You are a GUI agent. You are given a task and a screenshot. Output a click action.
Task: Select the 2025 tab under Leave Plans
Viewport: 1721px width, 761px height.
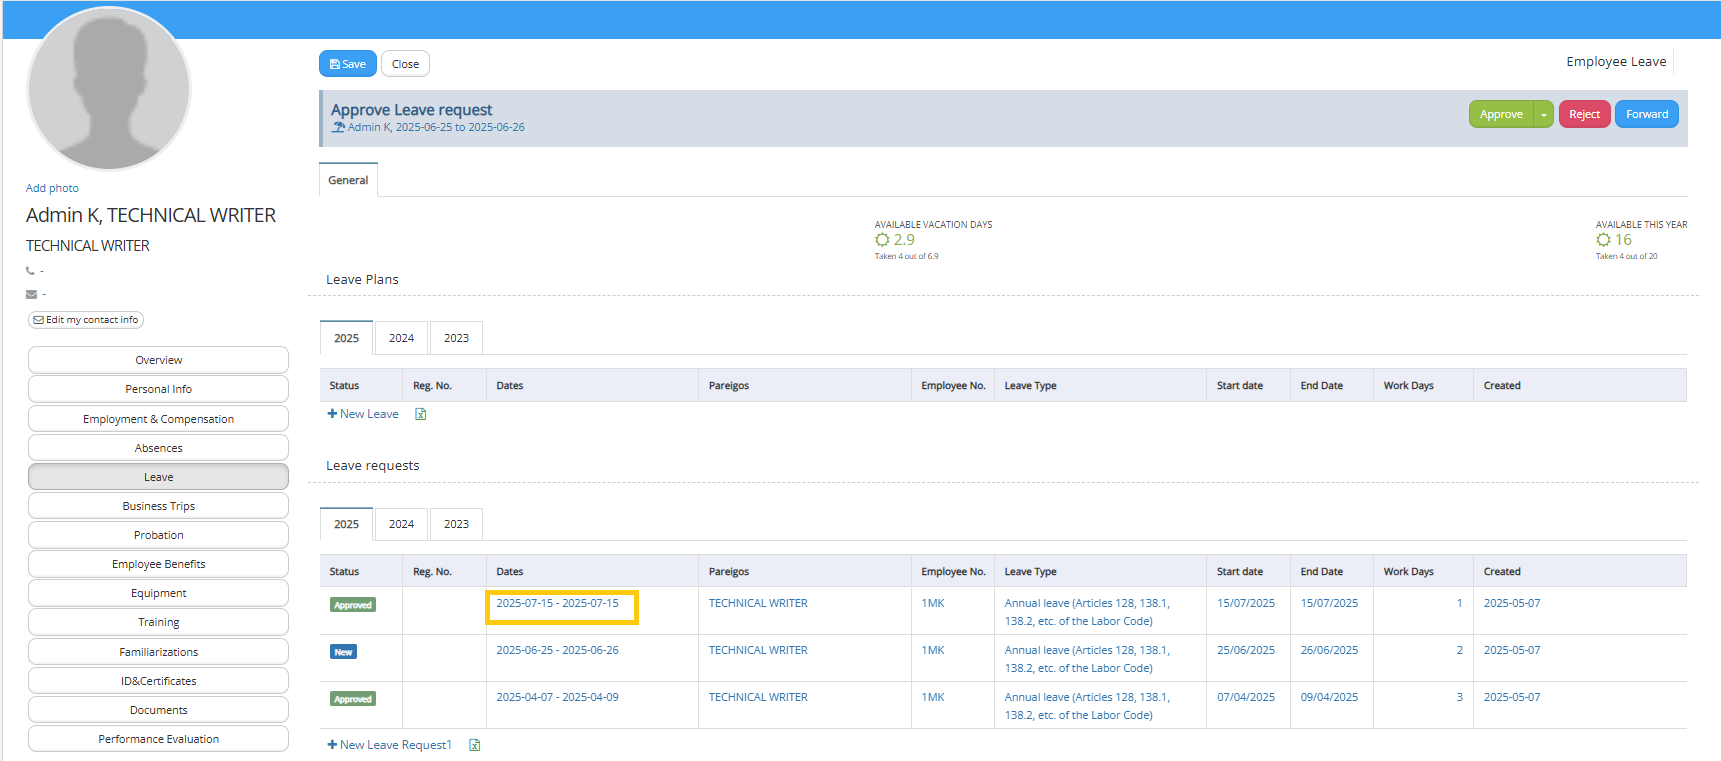(346, 338)
